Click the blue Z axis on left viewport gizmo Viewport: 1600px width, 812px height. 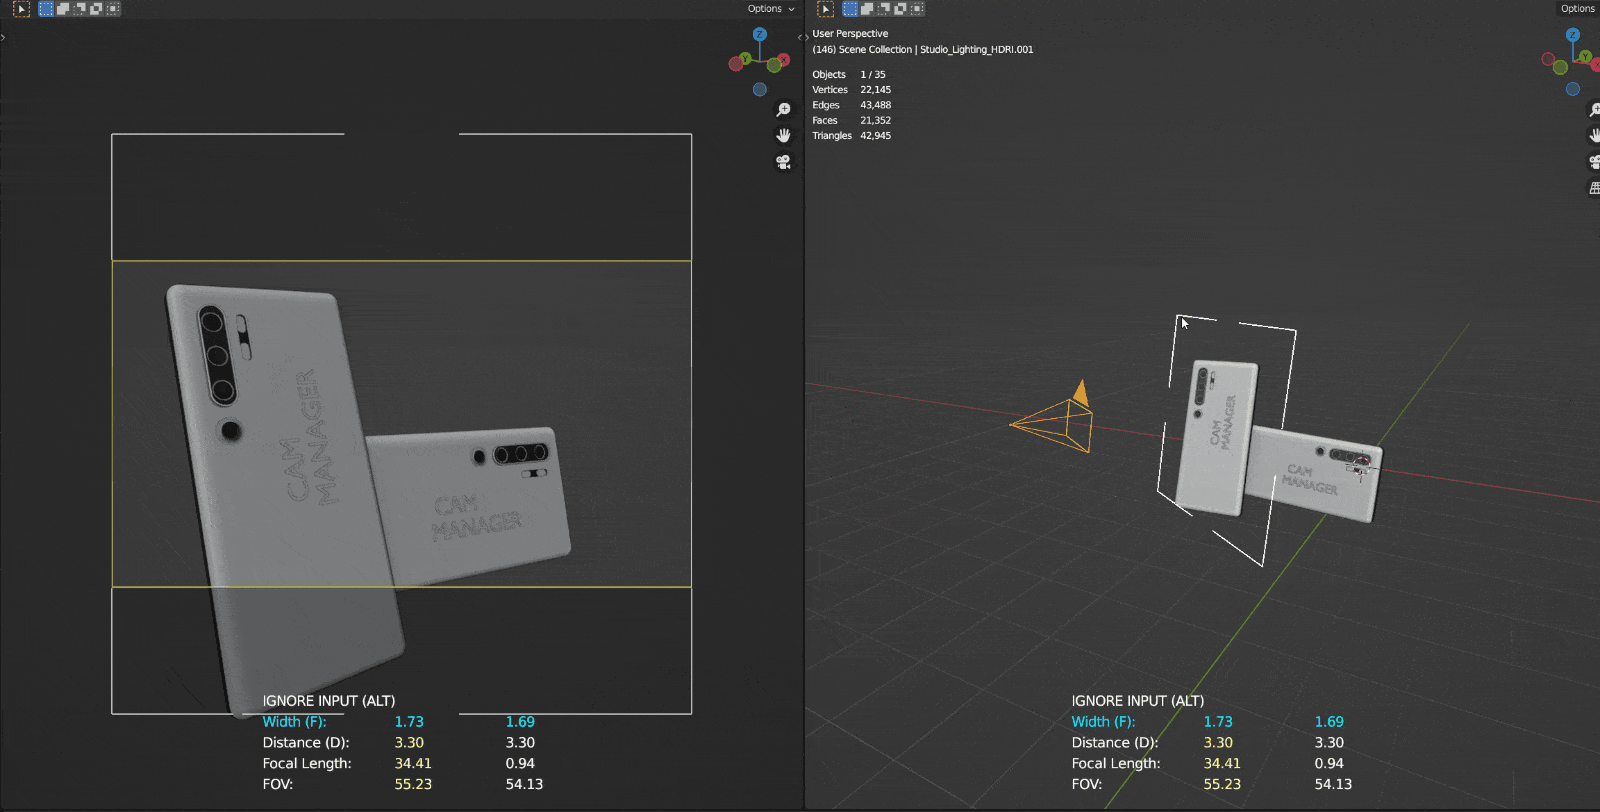click(x=760, y=34)
